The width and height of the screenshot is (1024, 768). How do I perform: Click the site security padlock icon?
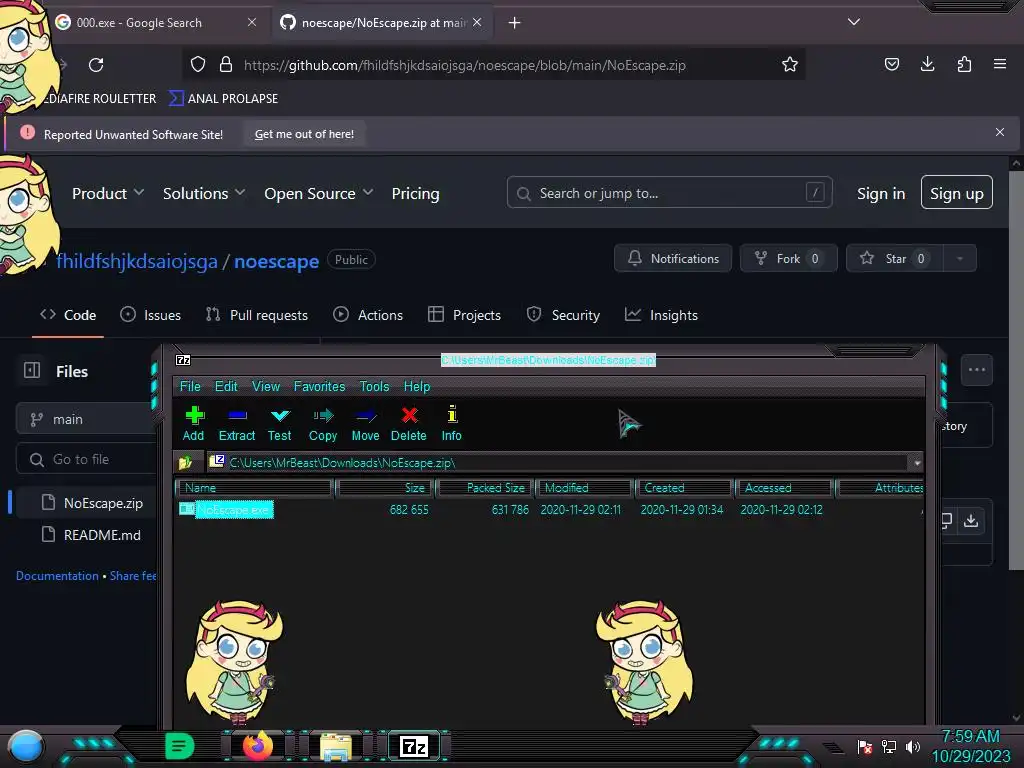point(226,65)
